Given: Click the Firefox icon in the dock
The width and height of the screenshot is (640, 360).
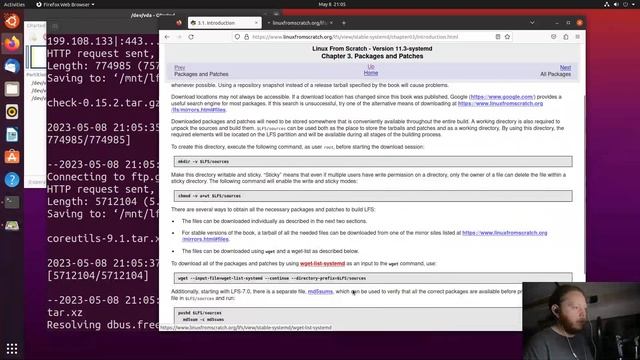Looking at the screenshot, I should [12, 43].
